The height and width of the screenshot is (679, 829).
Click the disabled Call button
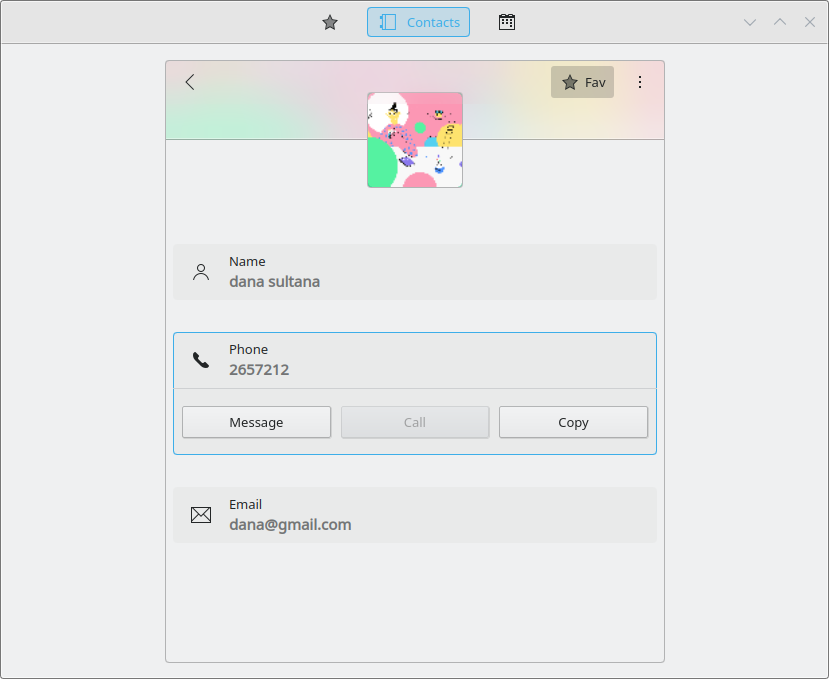(x=415, y=422)
